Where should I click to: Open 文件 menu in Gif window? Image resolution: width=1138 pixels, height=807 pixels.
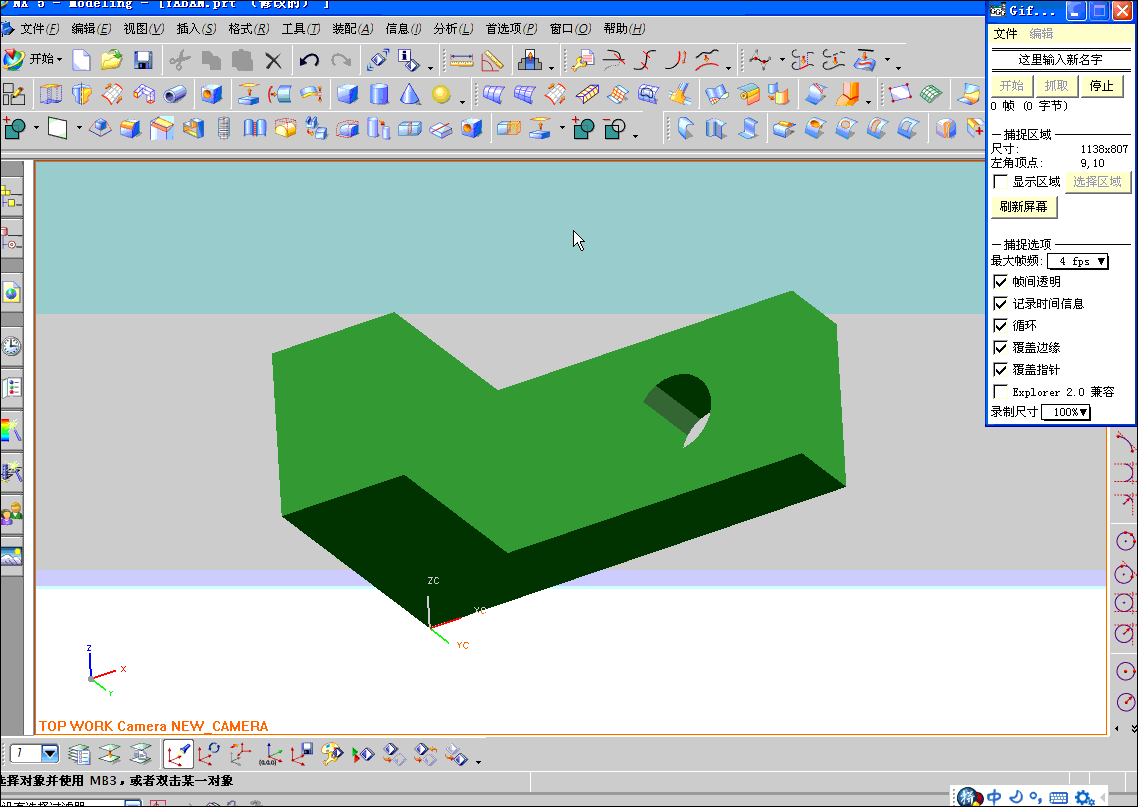1005,34
